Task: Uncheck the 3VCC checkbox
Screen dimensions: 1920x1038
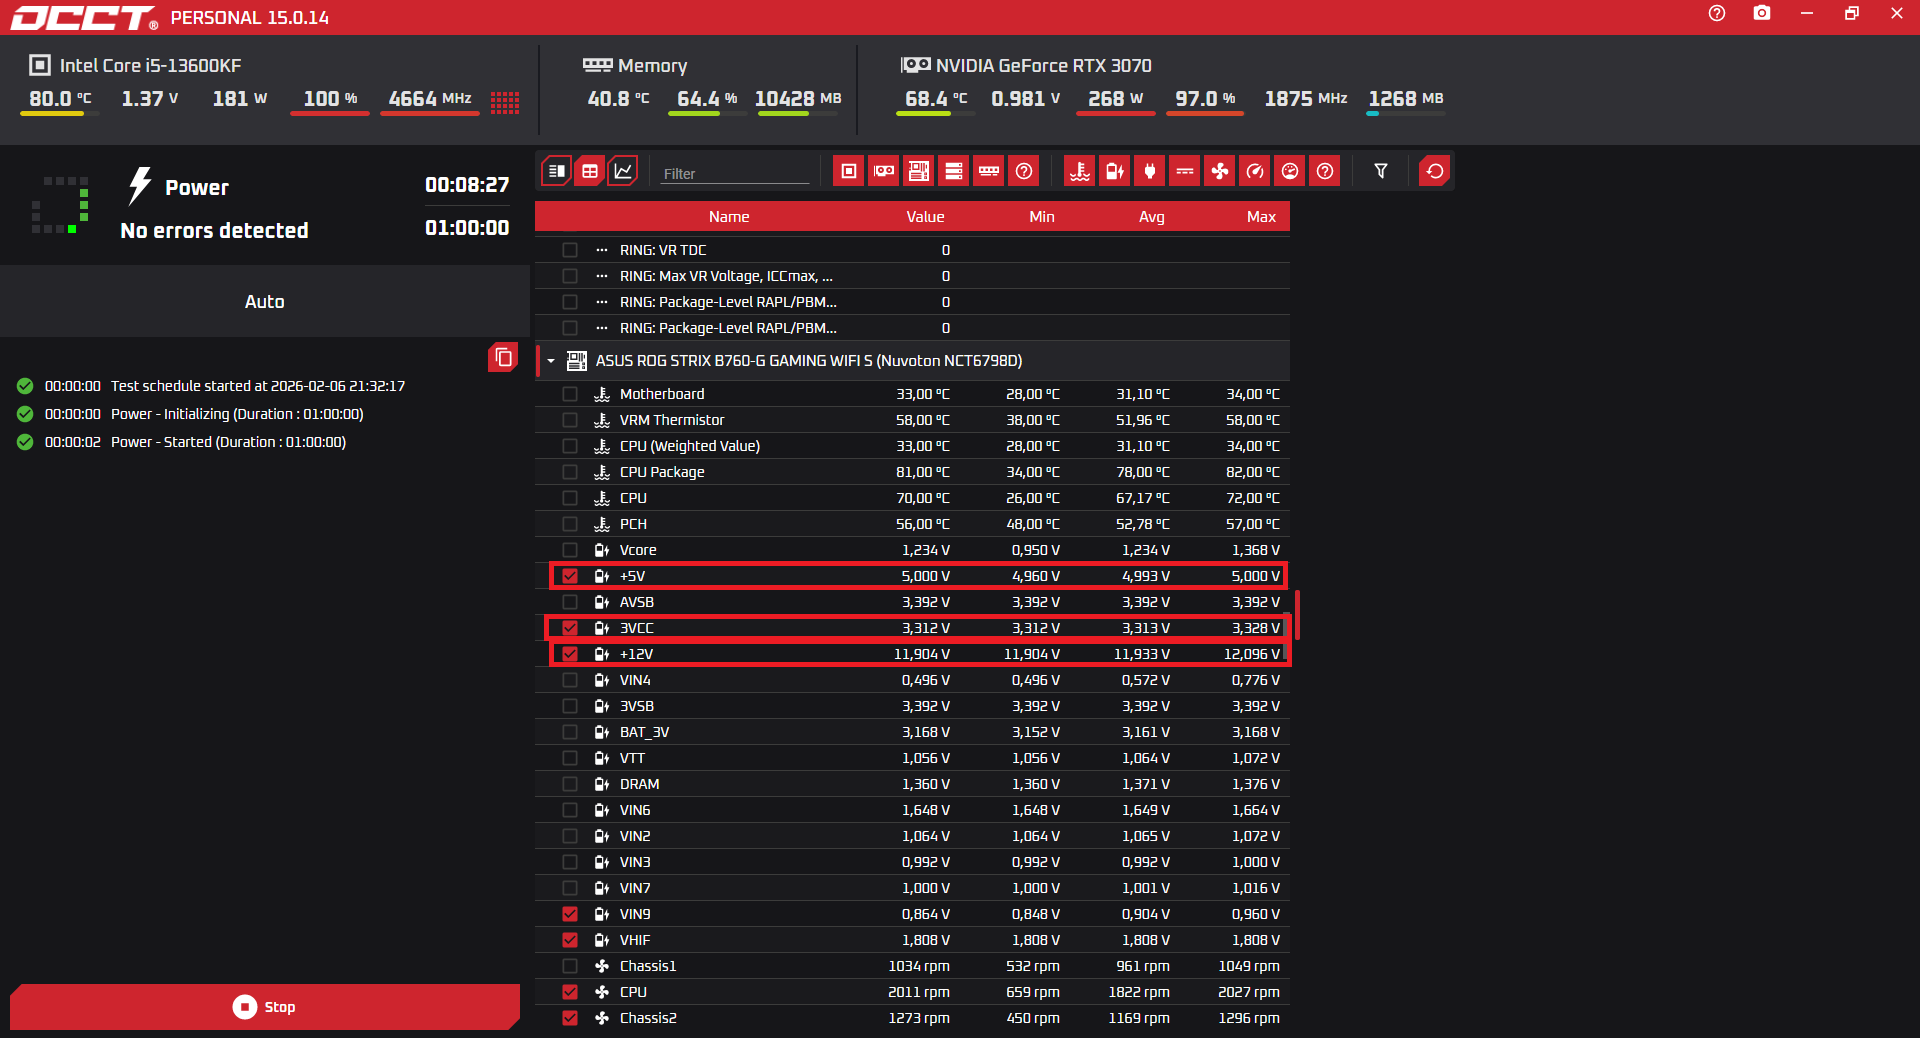Action: pos(570,628)
